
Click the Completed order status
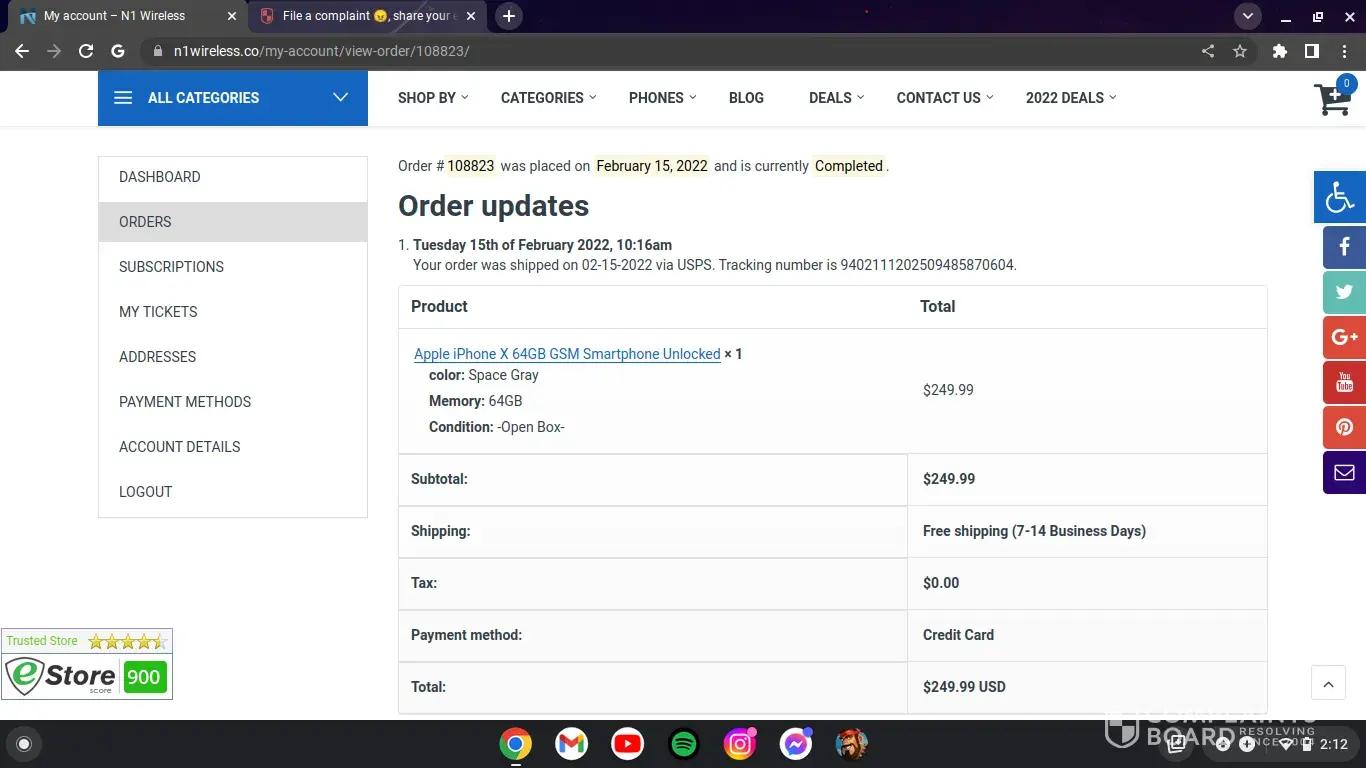click(849, 166)
